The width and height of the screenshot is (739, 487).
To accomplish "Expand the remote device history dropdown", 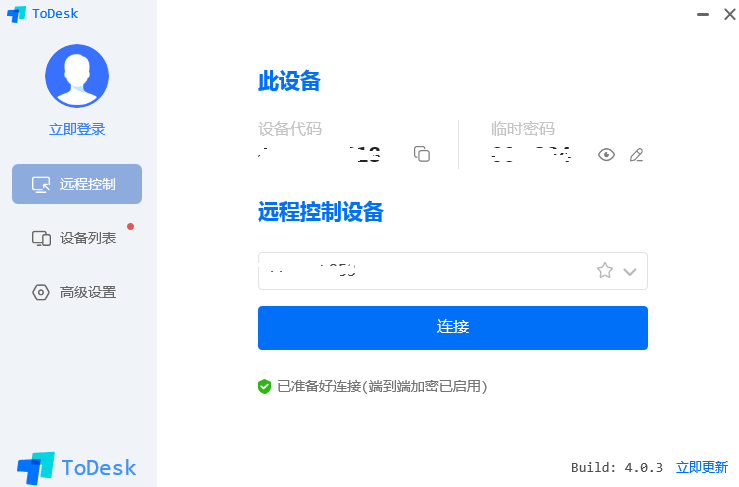I will click(630, 272).
